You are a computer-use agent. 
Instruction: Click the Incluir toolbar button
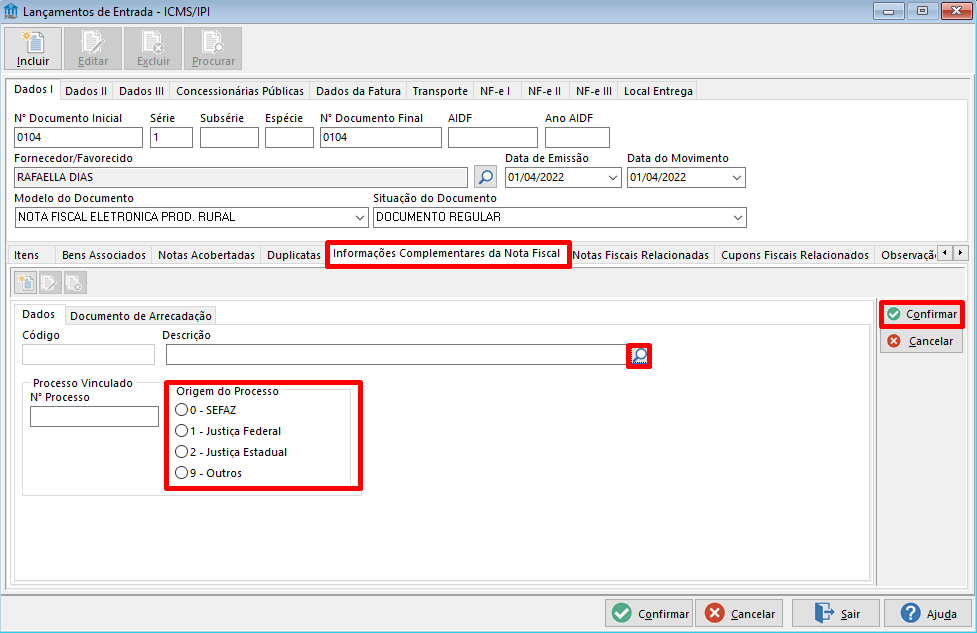pyautogui.click(x=33, y=49)
